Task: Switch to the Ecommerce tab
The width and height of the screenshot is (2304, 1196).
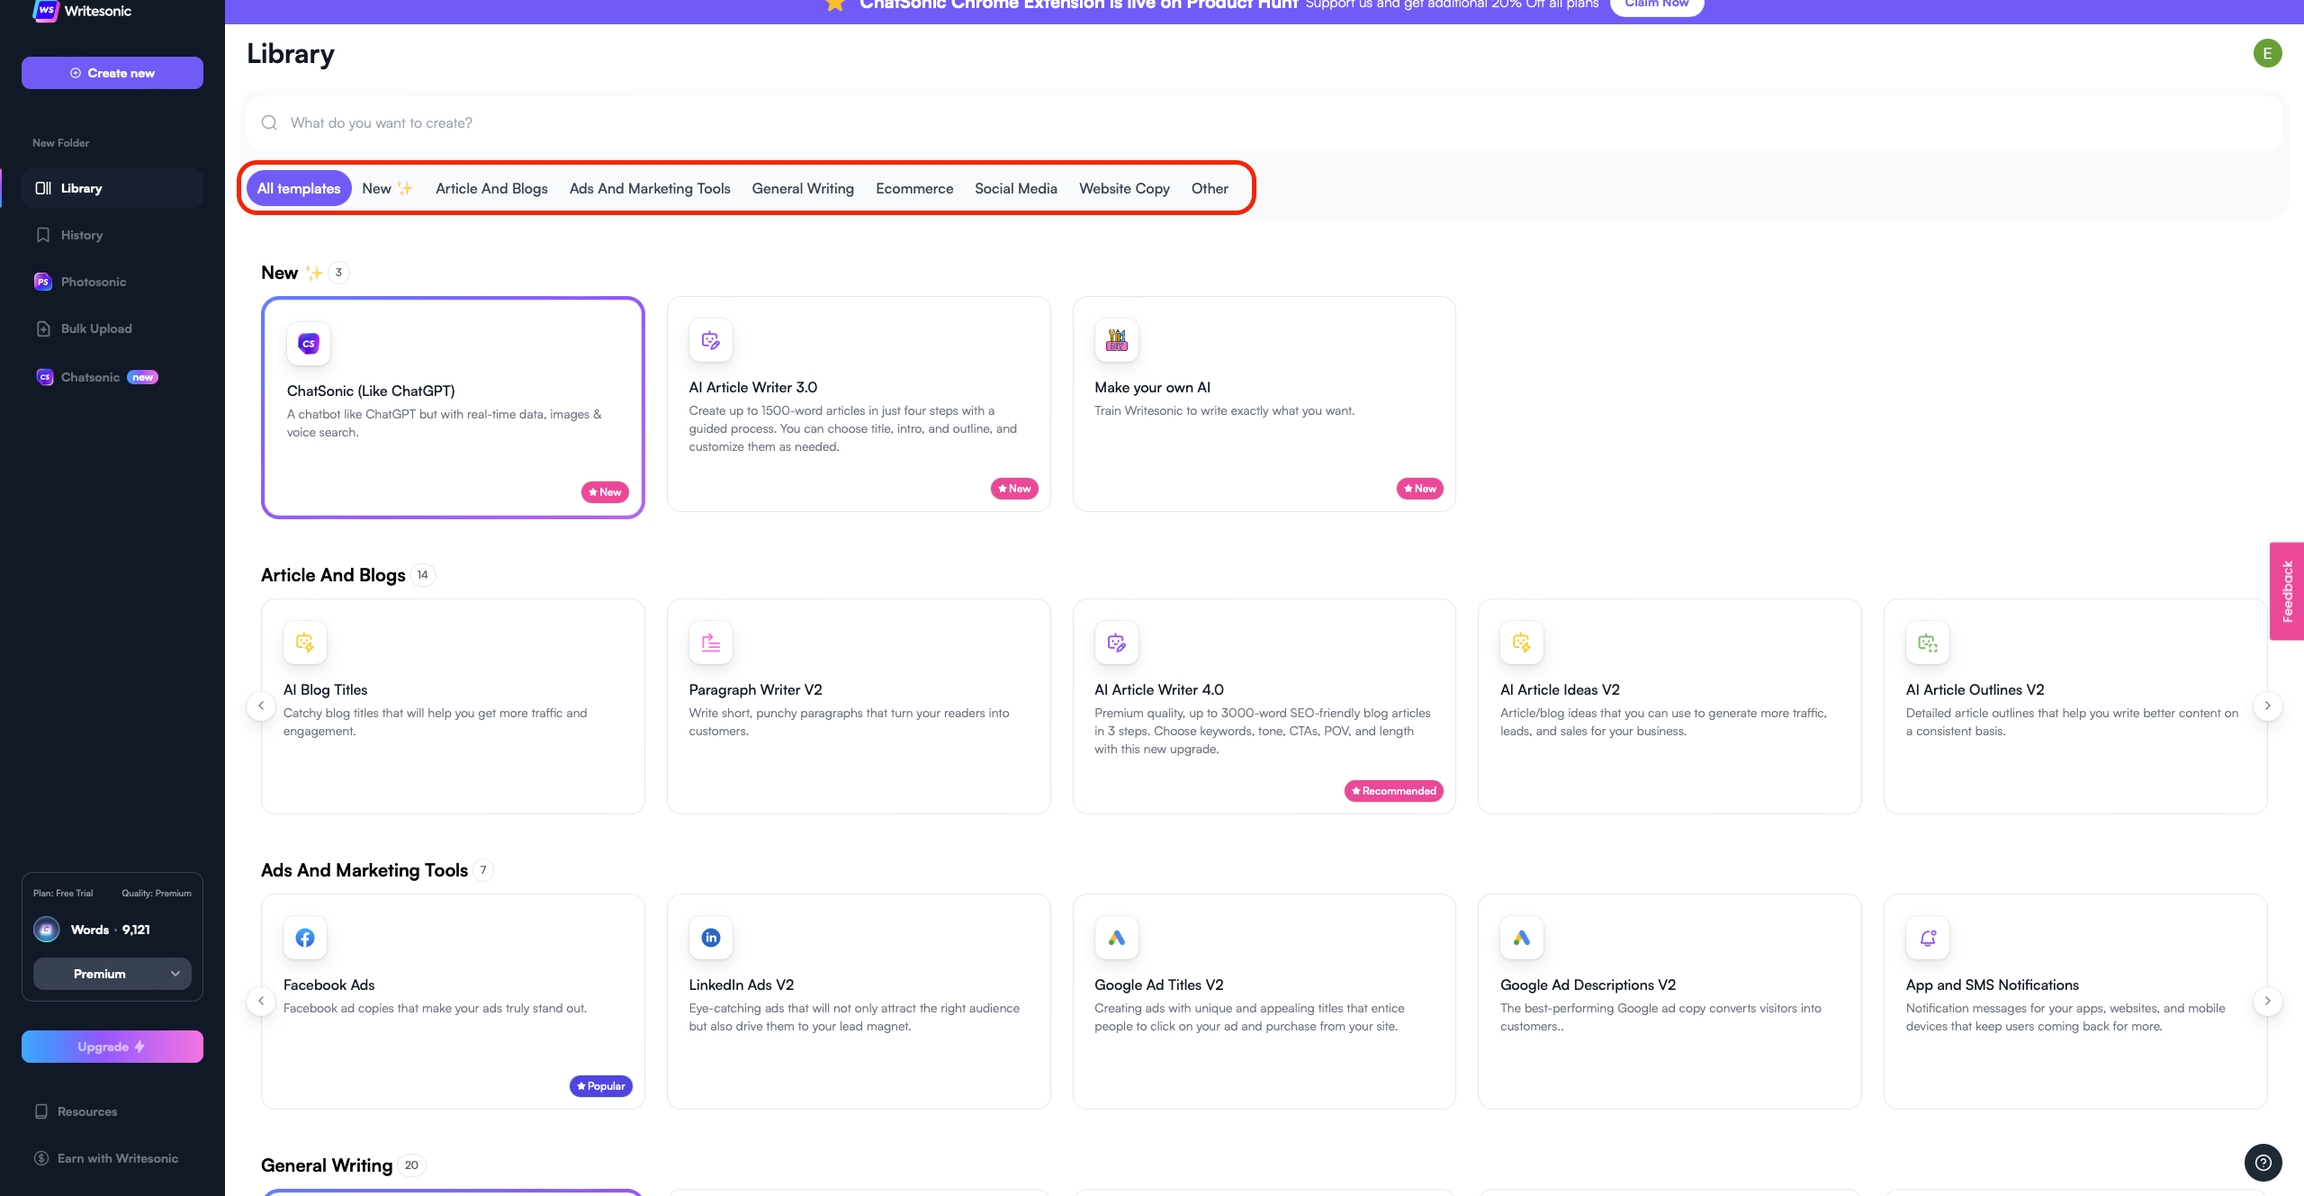Action: coord(914,188)
